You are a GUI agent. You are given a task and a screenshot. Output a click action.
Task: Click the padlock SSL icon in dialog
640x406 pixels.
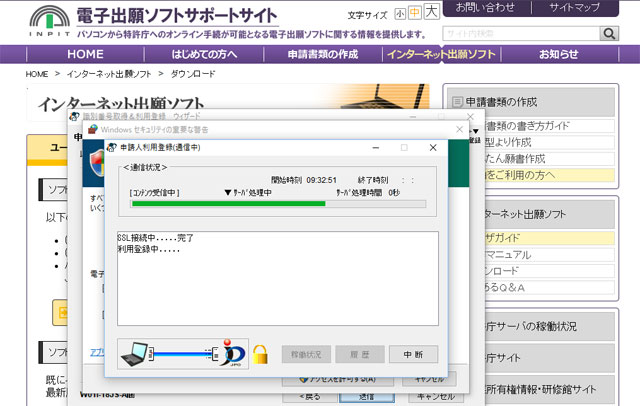coord(259,354)
